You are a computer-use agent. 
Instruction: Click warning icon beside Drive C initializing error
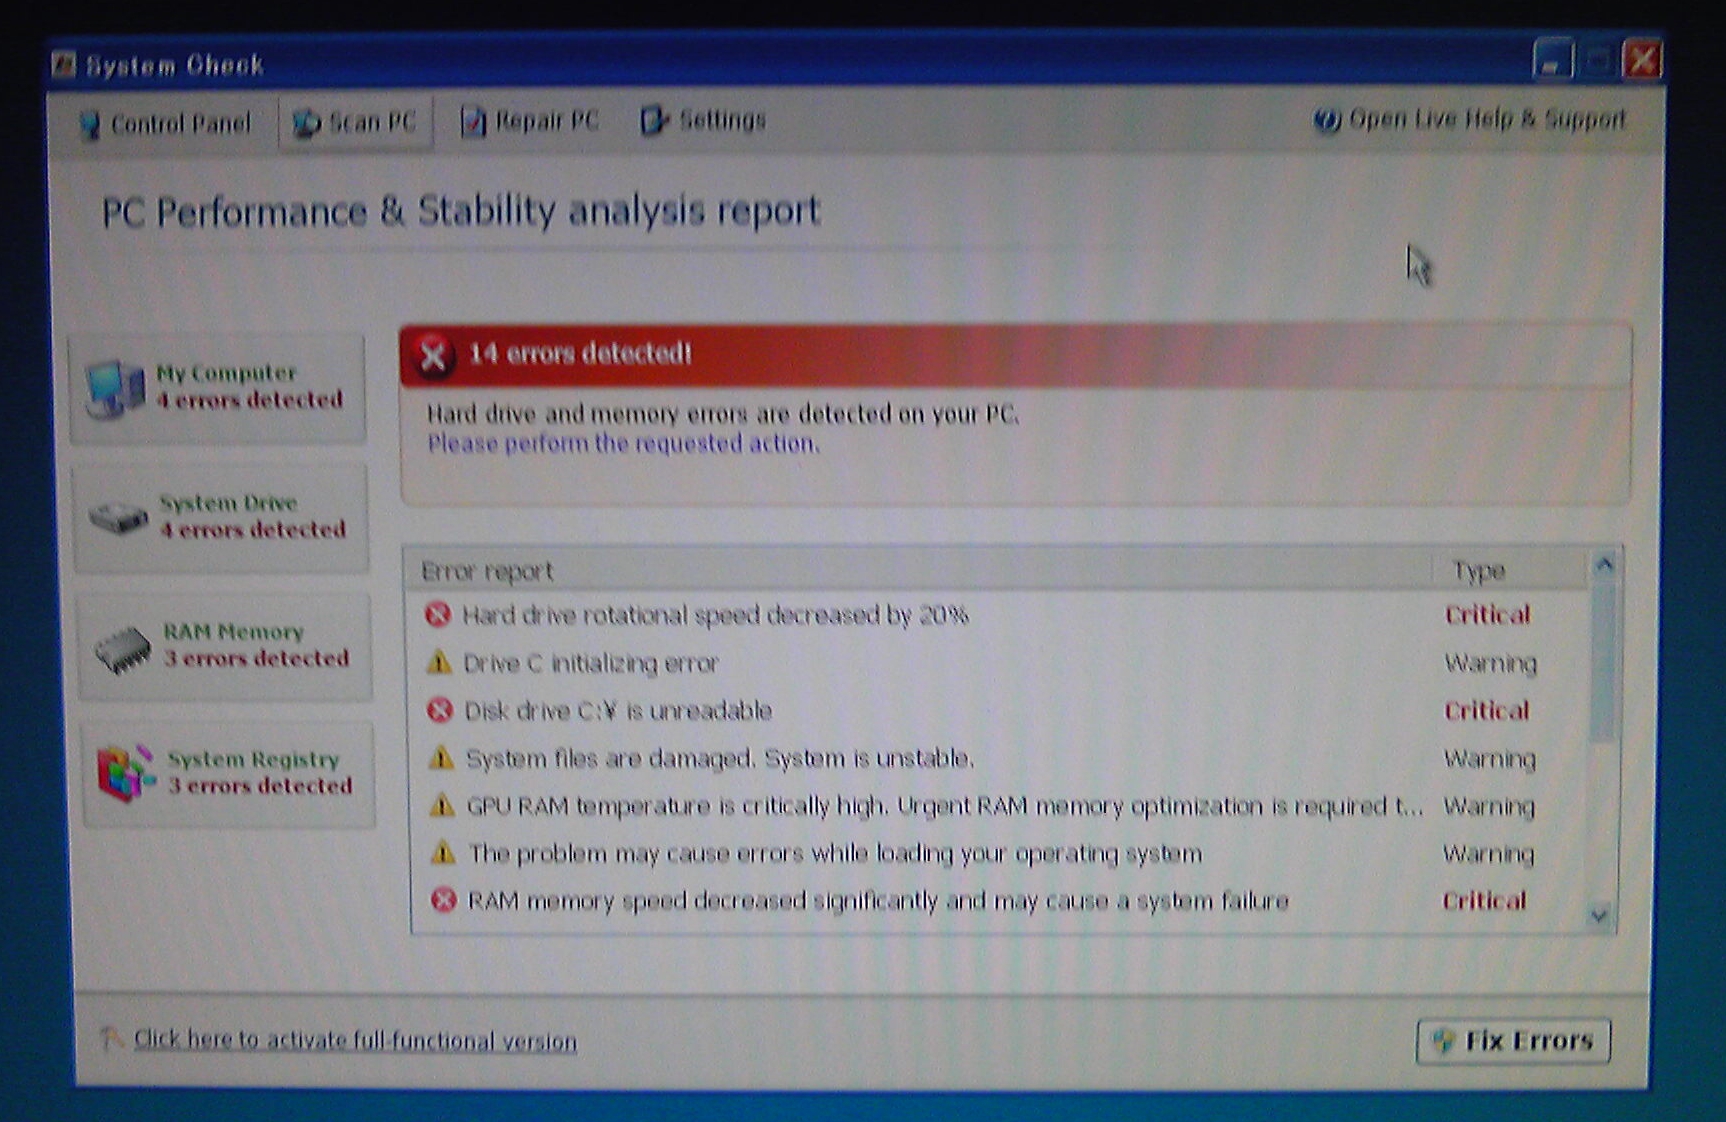[438, 662]
